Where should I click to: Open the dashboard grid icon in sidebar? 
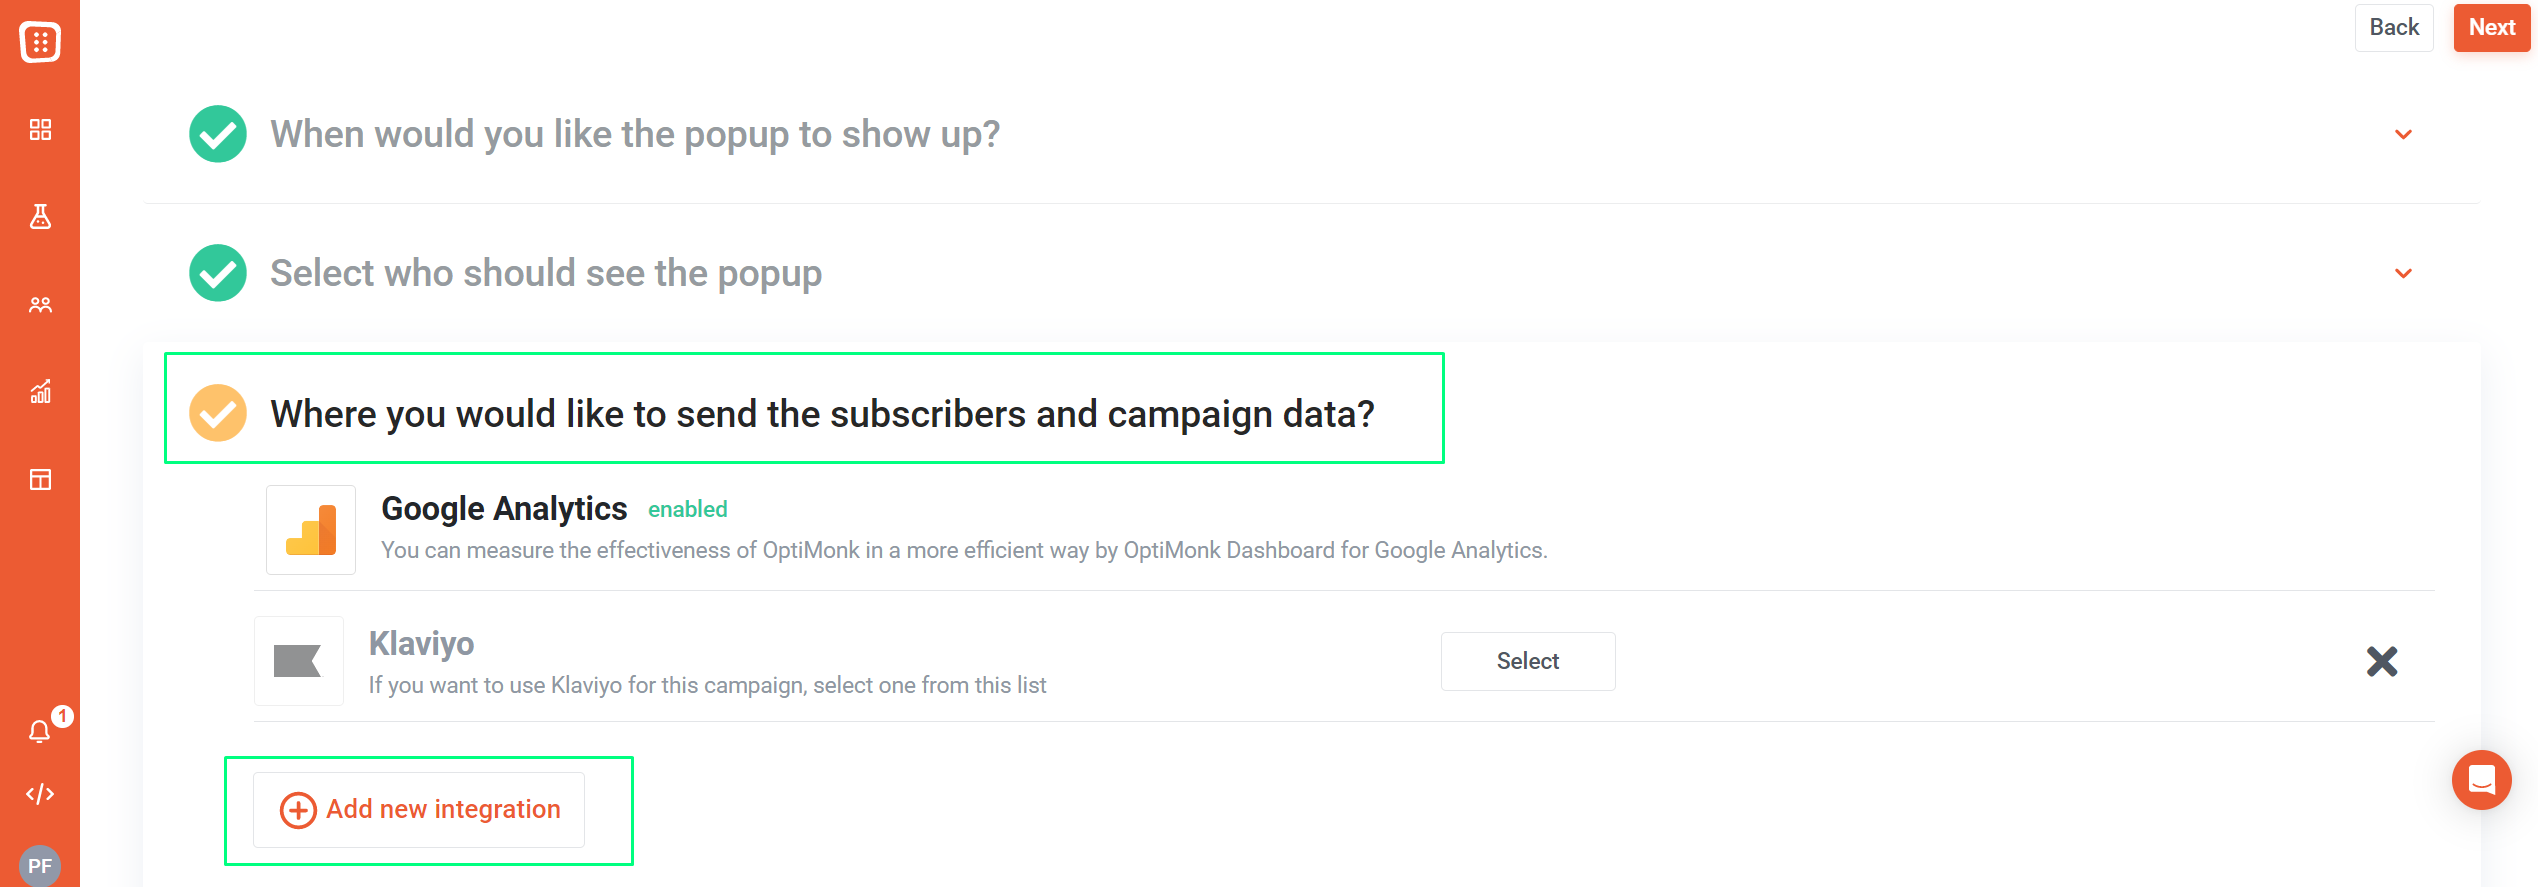click(x=40, y=130)
